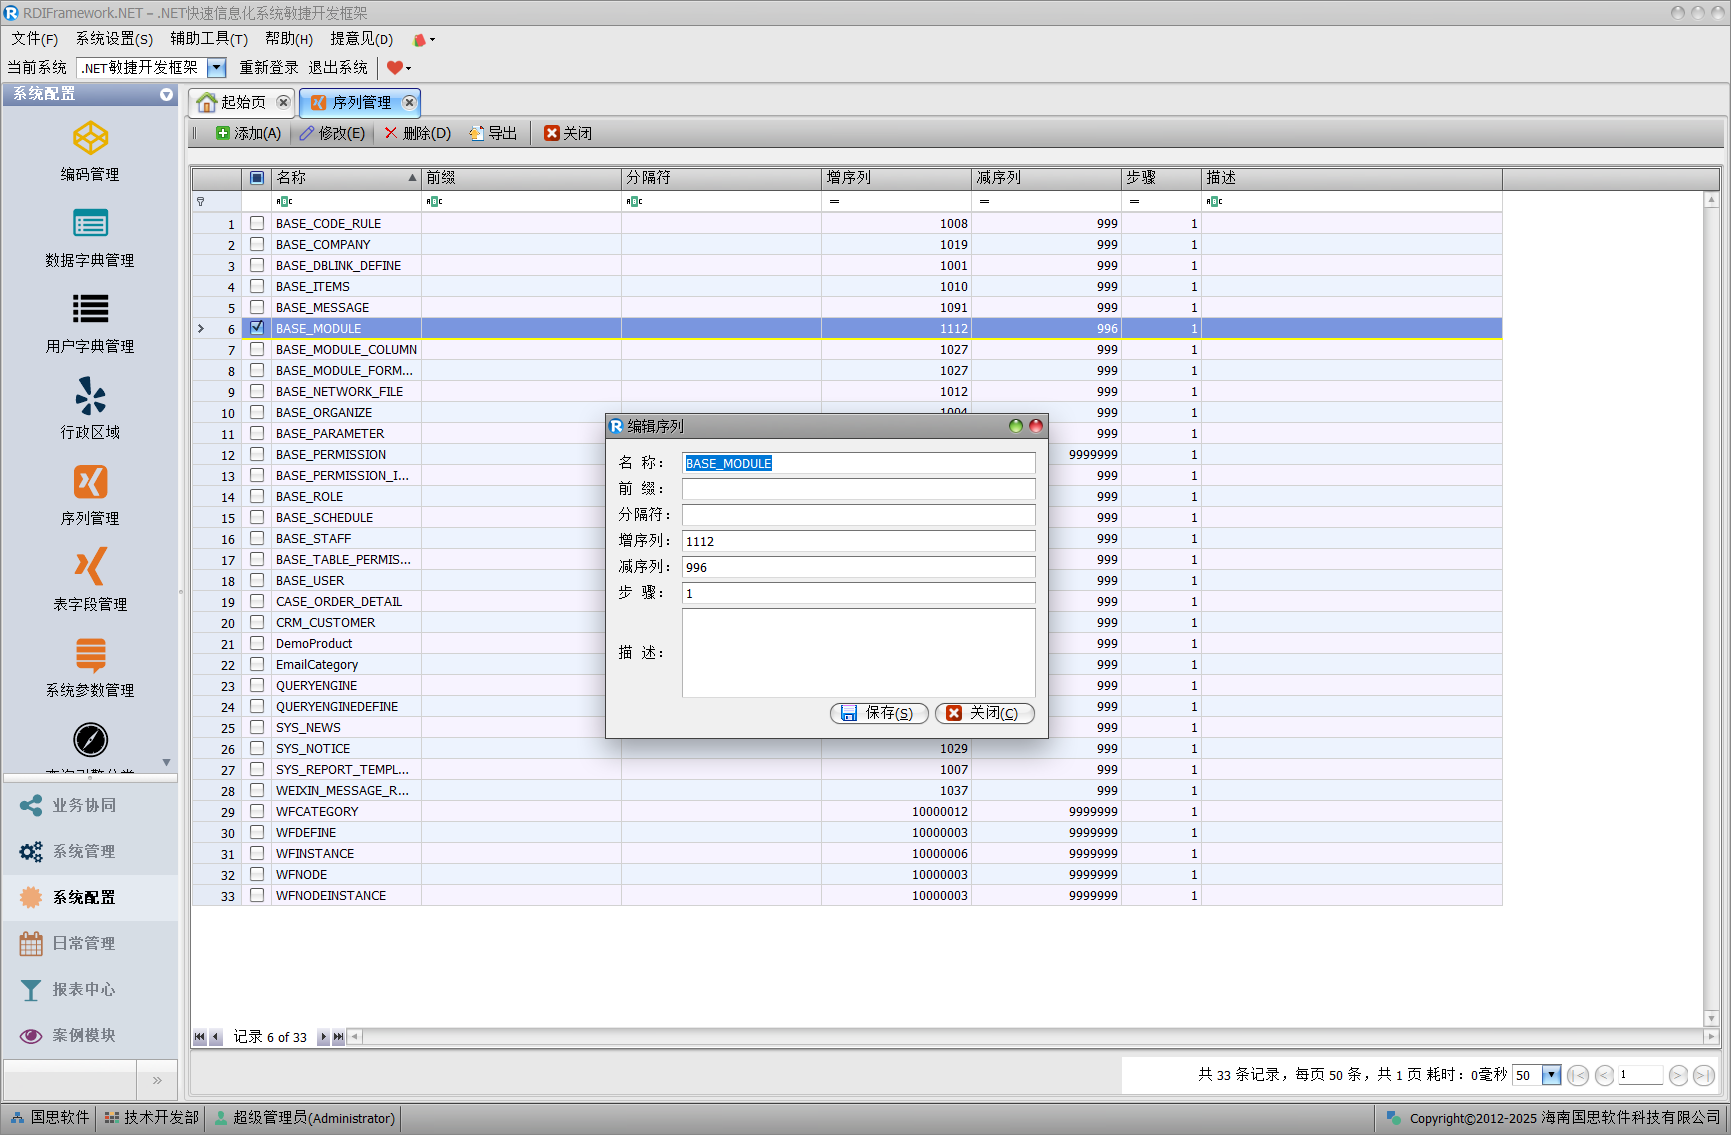The image size is (1731, 1135).
Task: Check the BASE_CODE_RULE row checkbox
Action: (257, 223)
